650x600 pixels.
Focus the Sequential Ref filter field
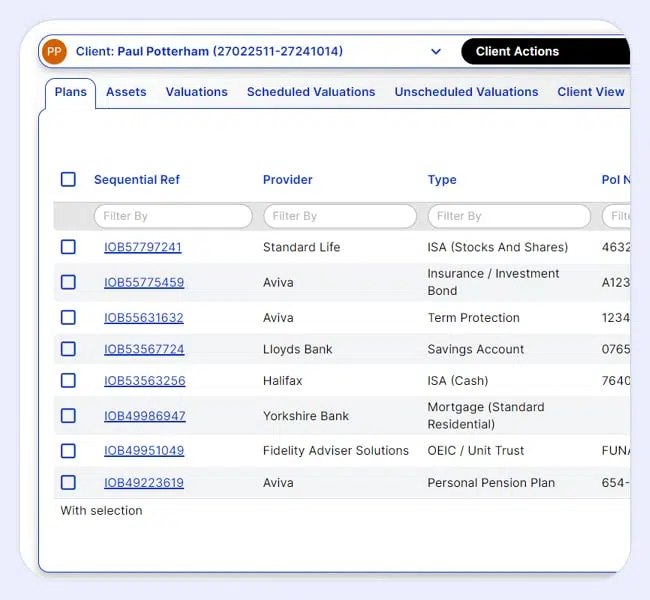[173, 216]
